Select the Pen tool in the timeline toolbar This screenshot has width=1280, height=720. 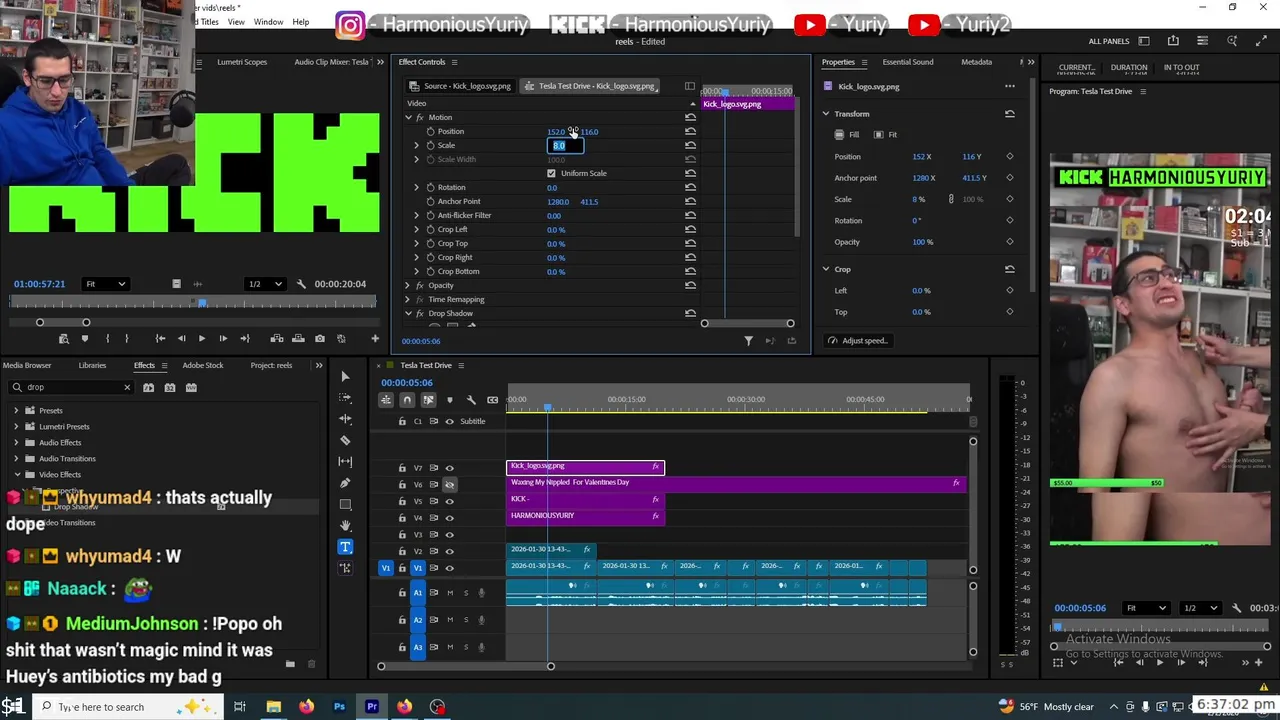pyautogui.click(x=345, y=483)
